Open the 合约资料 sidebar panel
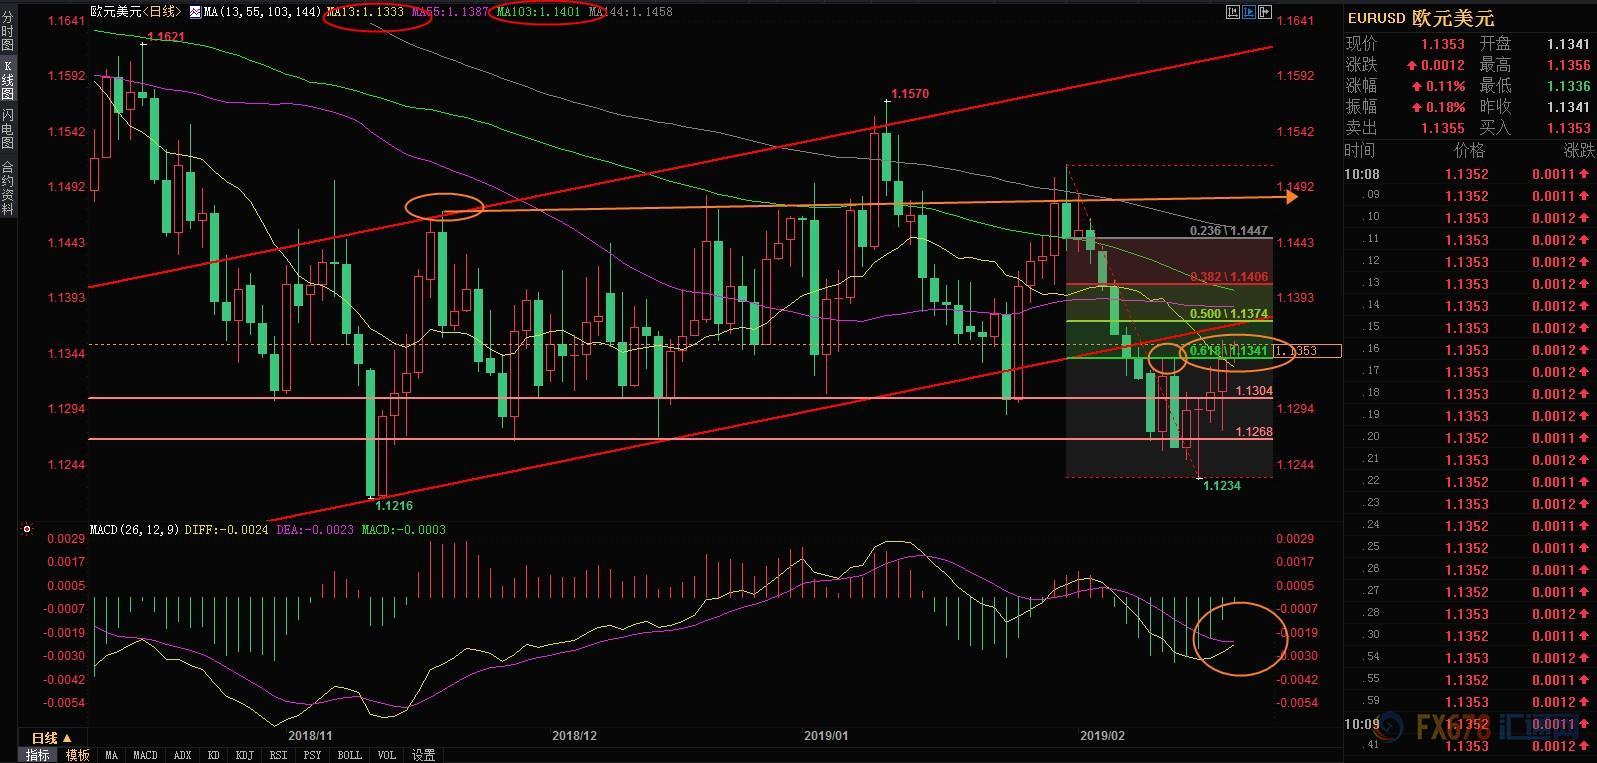Screen dimensions: 1597x763 coord(7,188)
